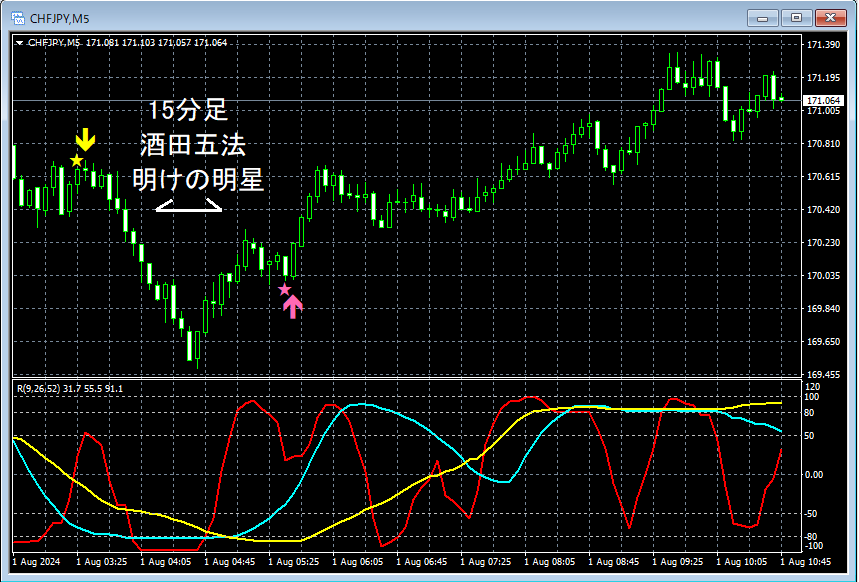
Task: Click the 1 Aug 2024 time label
Action: tap(36, 562)
